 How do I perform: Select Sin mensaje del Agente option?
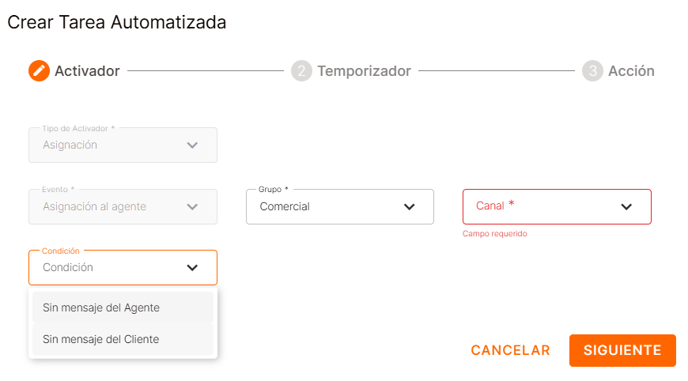coord(123,308)
